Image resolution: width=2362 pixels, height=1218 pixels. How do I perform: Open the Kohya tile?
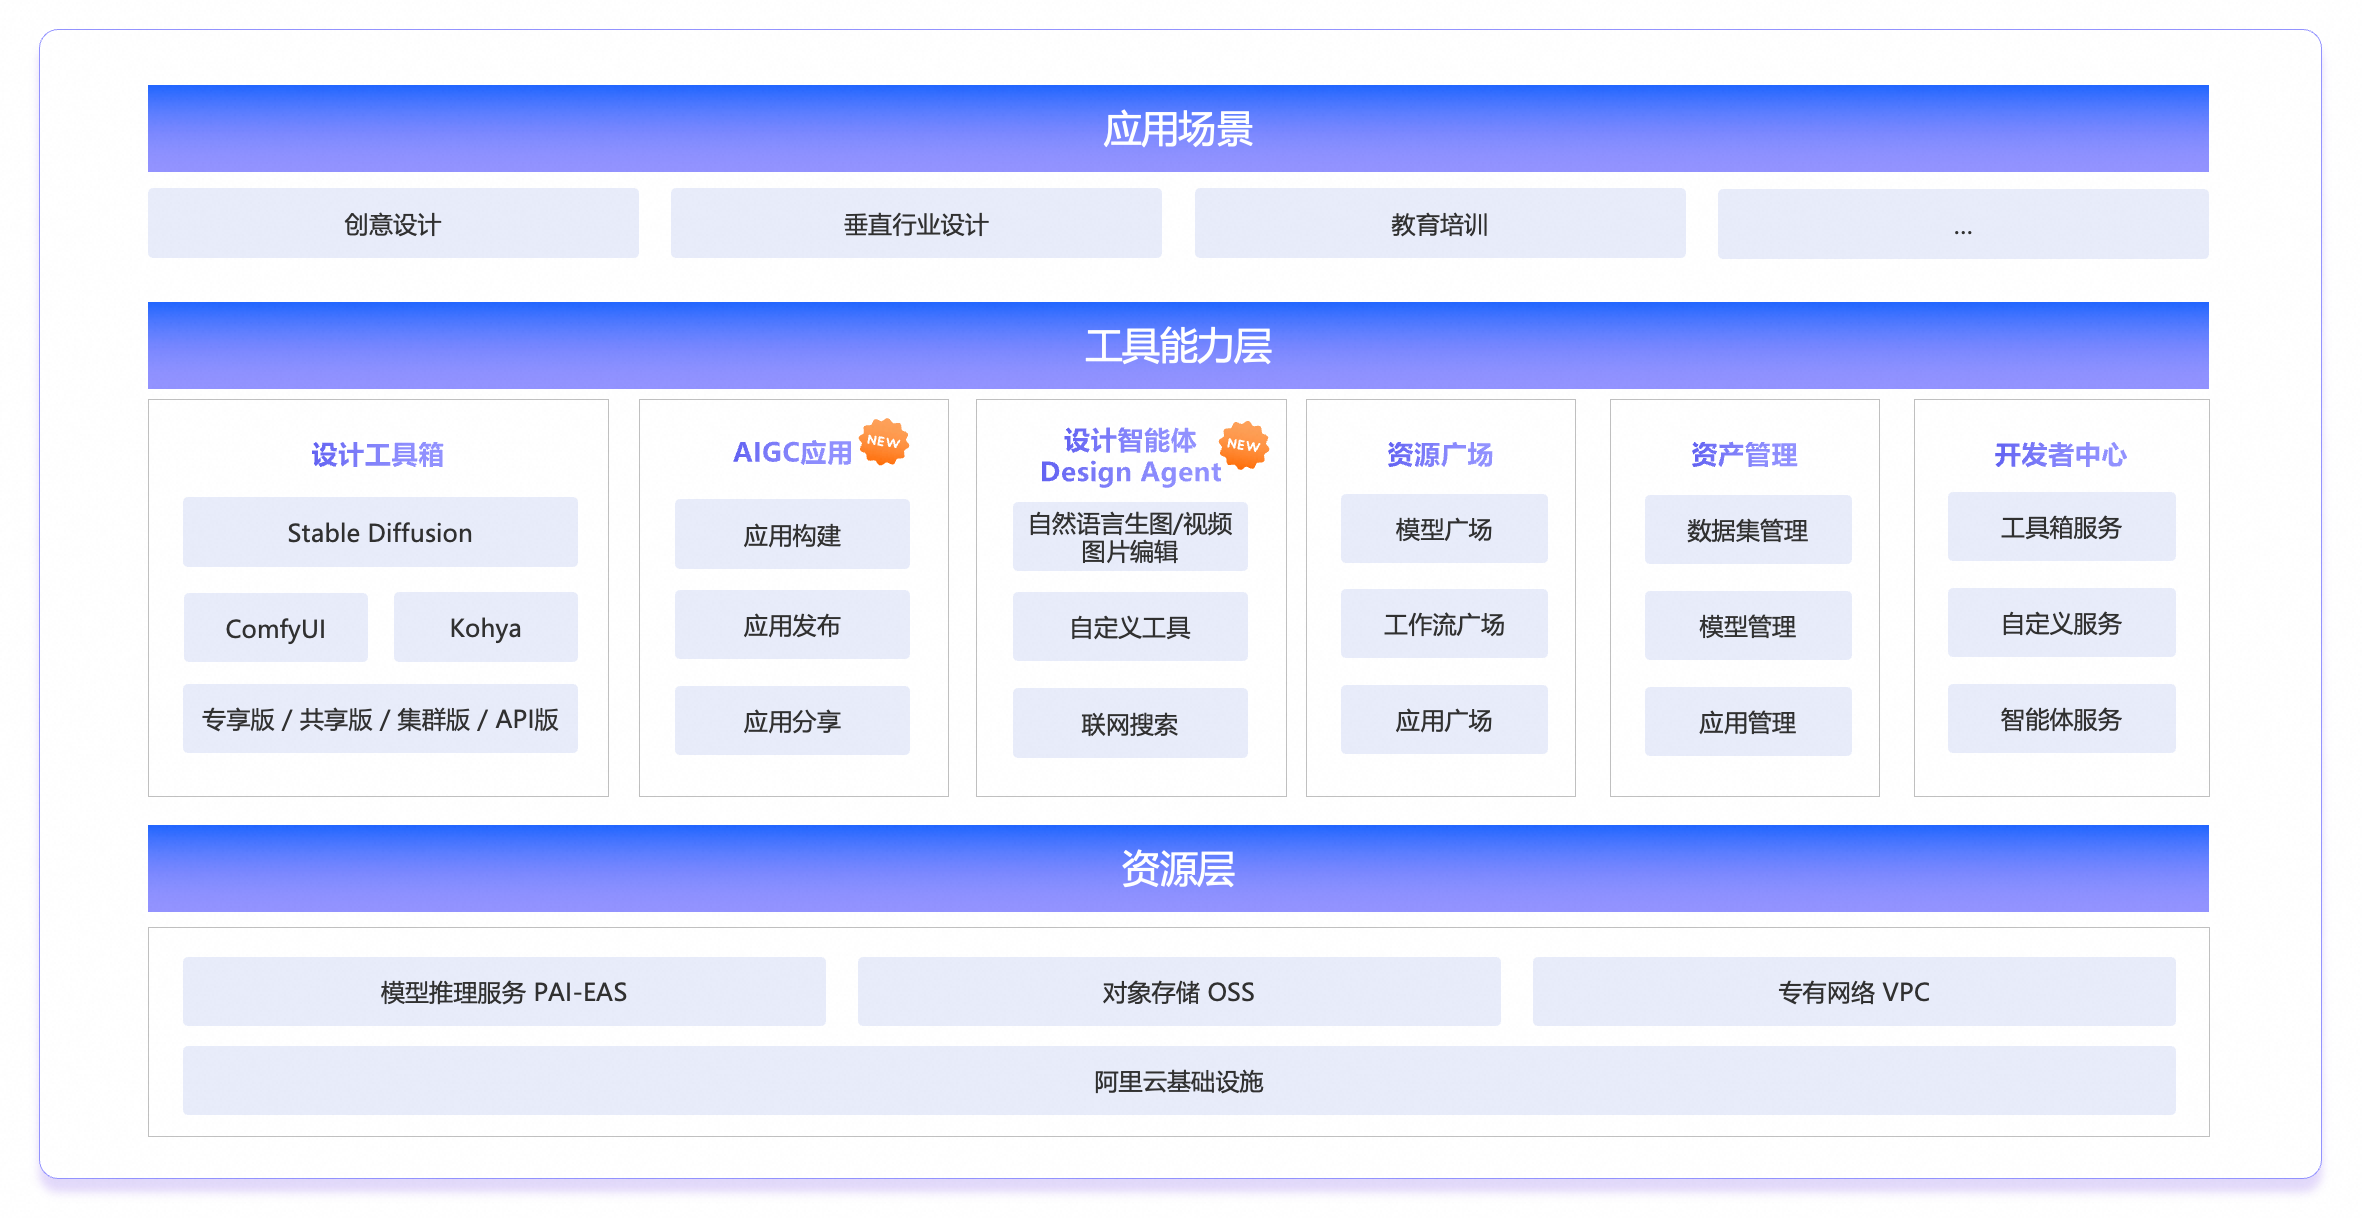485,628
